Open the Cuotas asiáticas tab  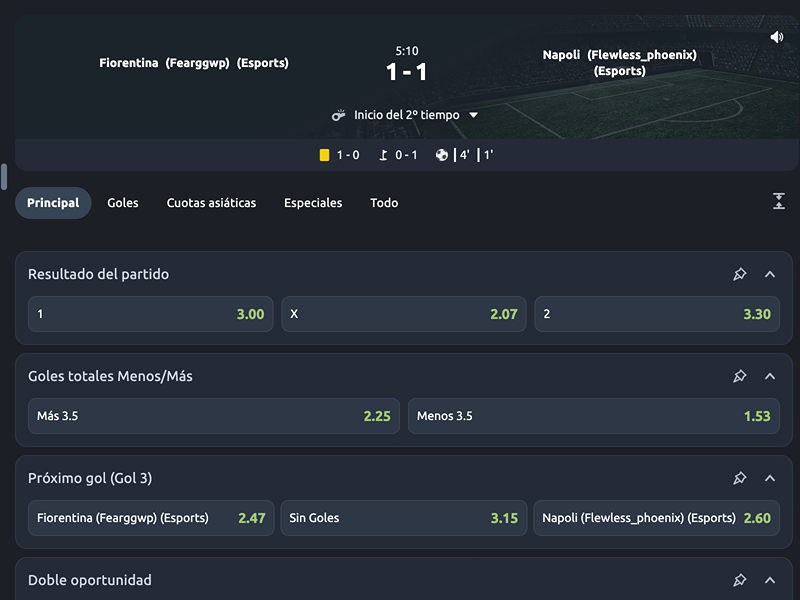pos(211,203)
